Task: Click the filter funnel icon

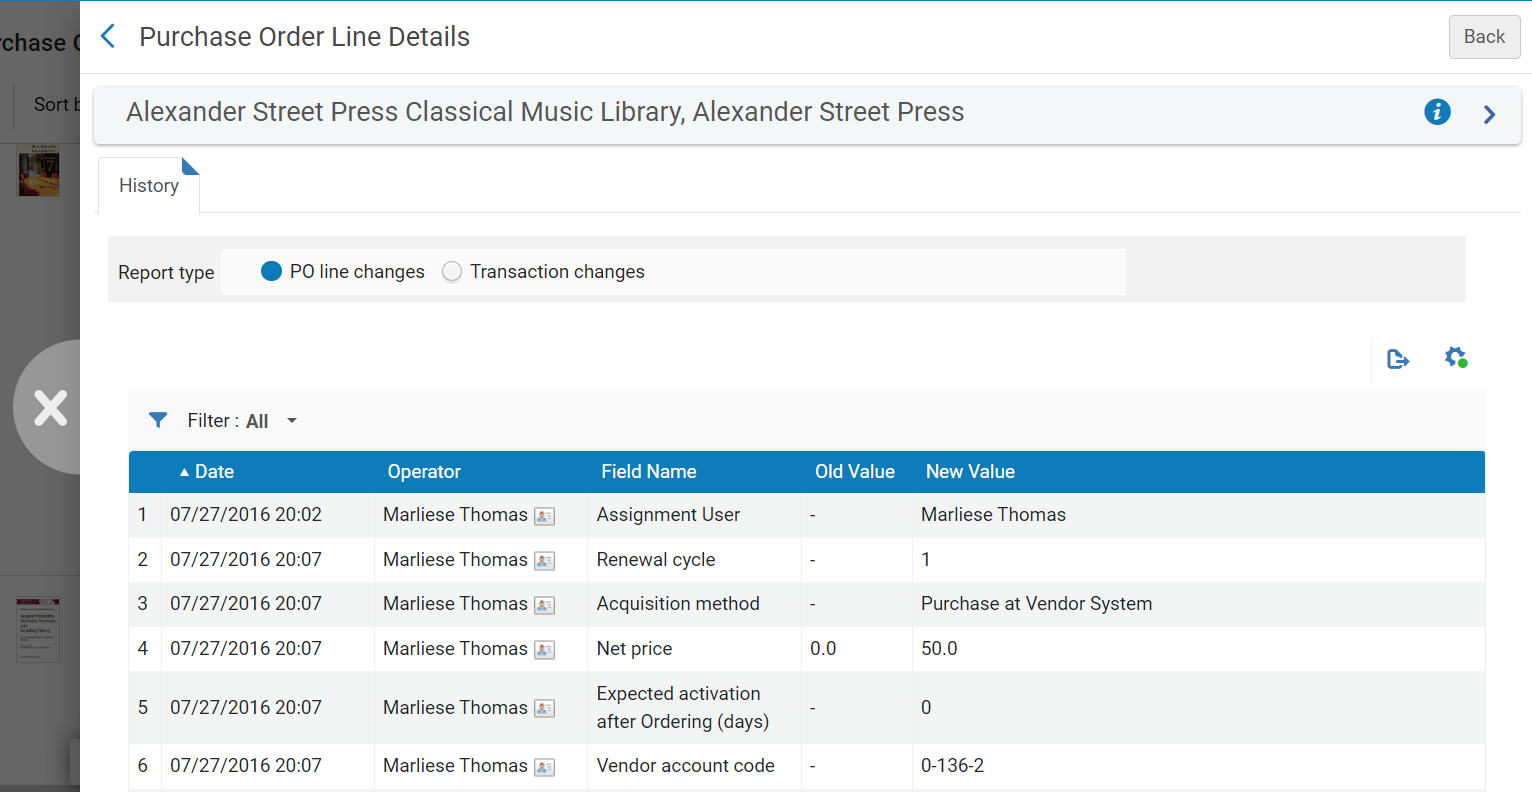Action: point(158,421)
